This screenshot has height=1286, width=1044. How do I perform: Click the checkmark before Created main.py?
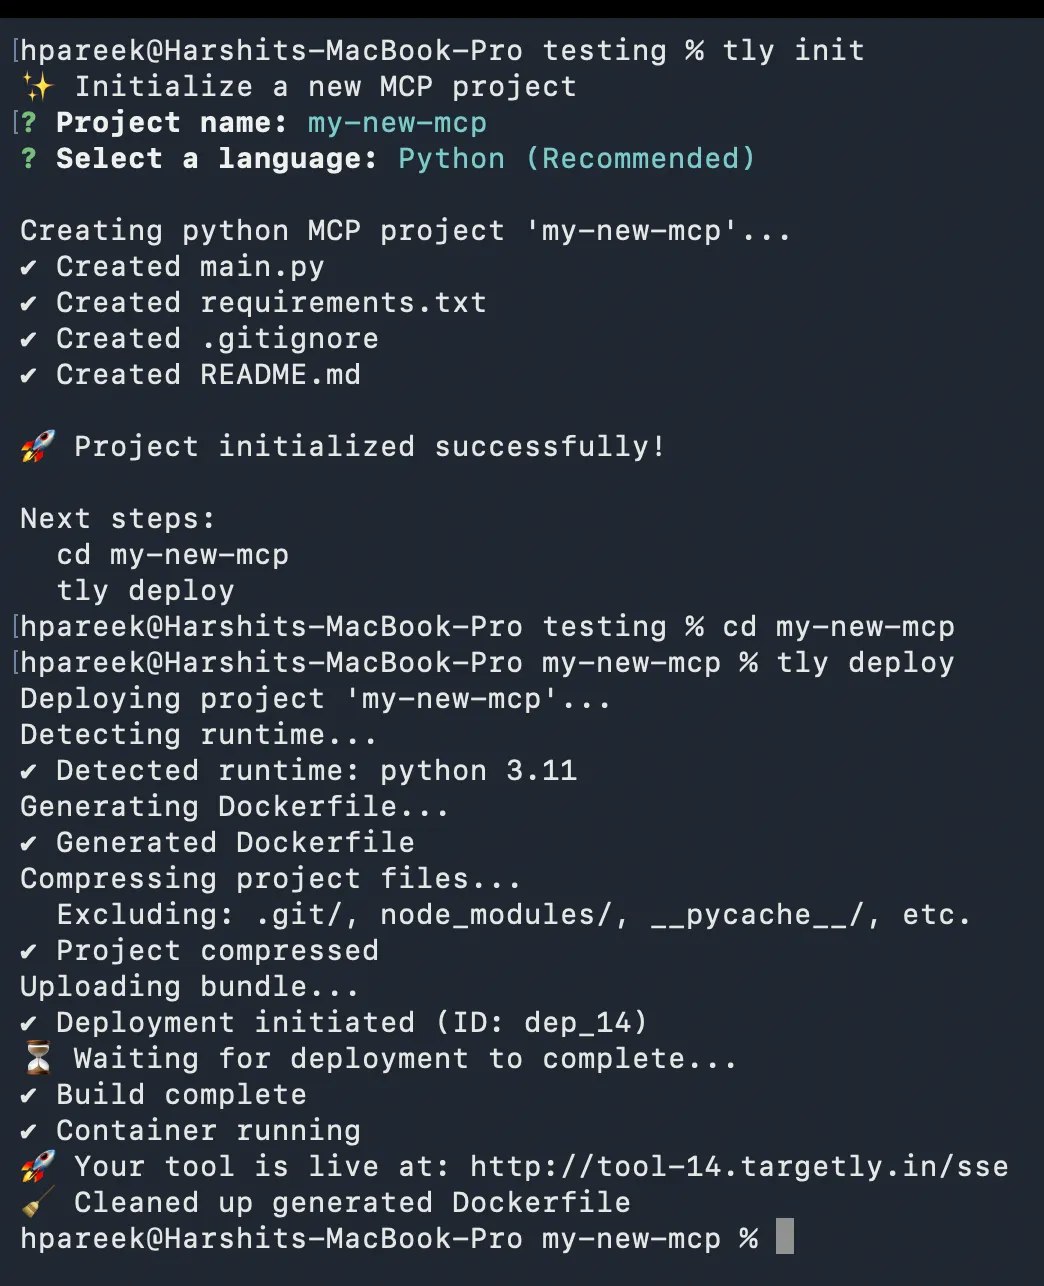pyautogui.click(x=29, y=267)
